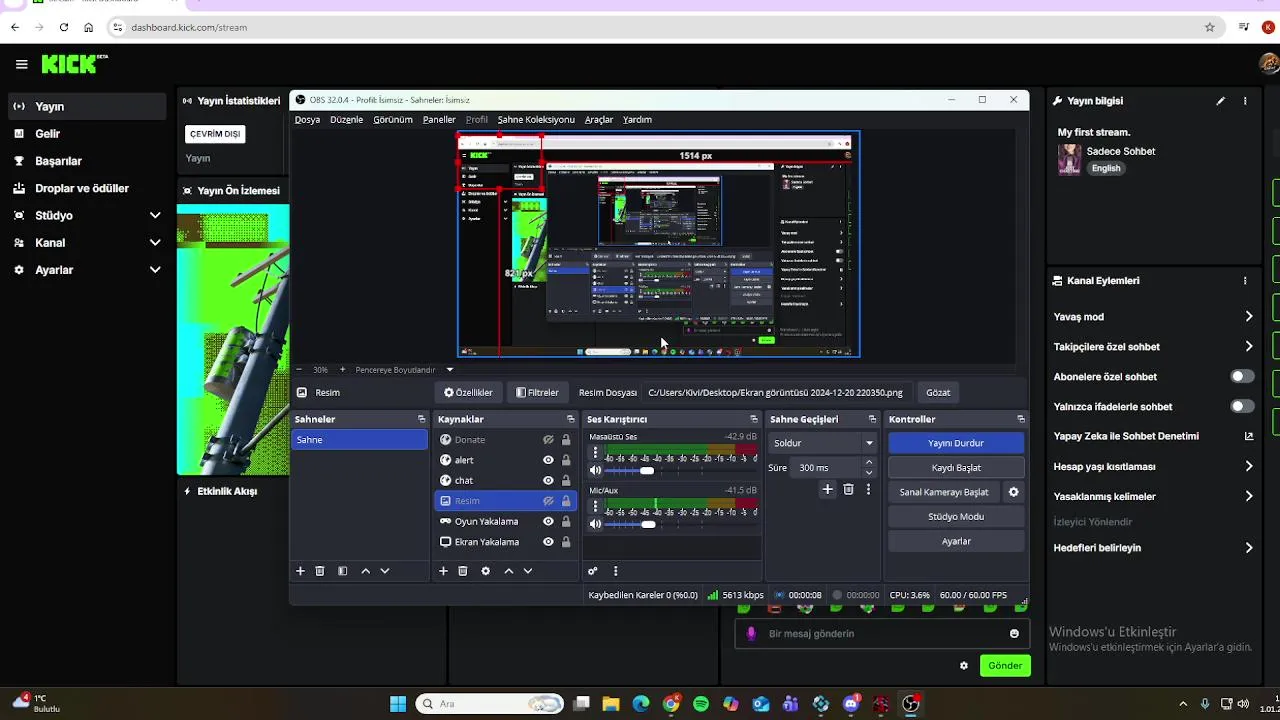Image resolution: width=1280 pixels, height=720 pixels.
Task: Click Gözat to browse image file
Action: (x=938, y=393)
